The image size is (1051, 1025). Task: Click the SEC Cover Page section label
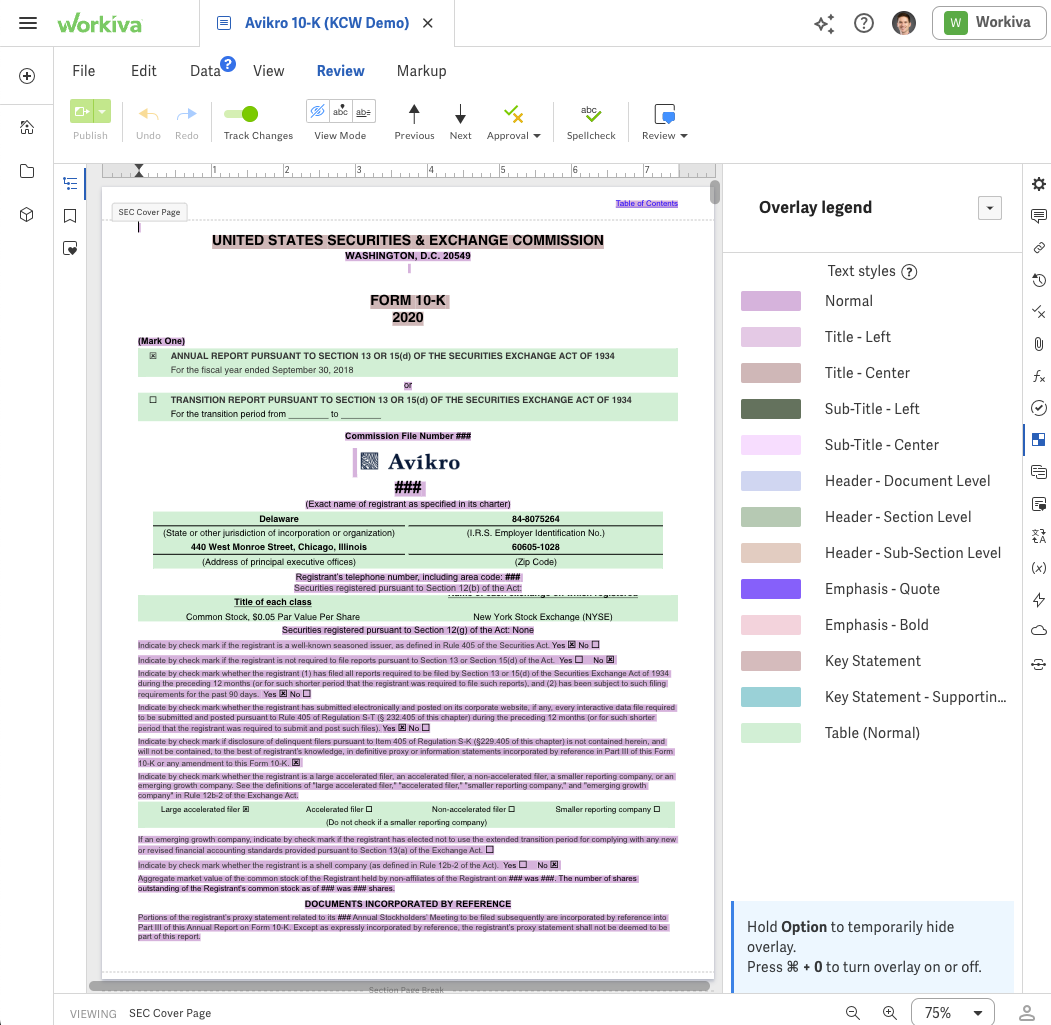149,212
